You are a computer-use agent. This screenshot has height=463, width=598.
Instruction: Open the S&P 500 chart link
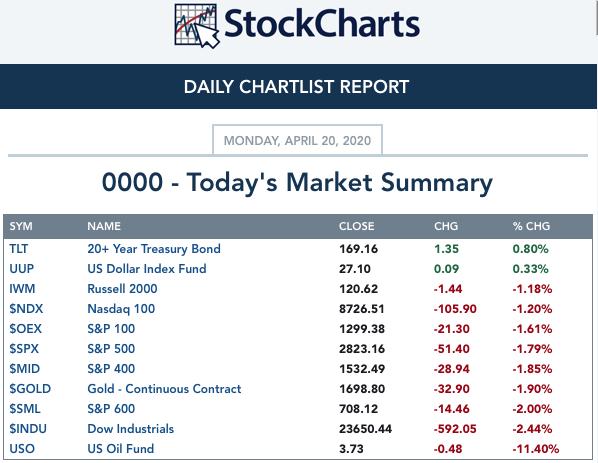click(111, 349)
